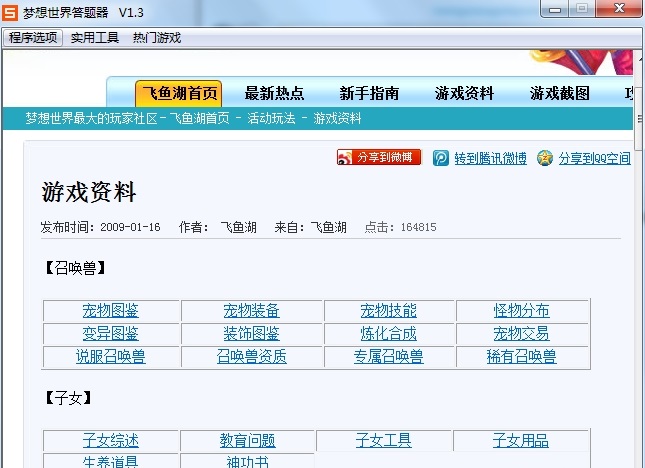
Task: Click the vertical scrollbar thumb
Action: pyautogui.click(x=640, y=119)
